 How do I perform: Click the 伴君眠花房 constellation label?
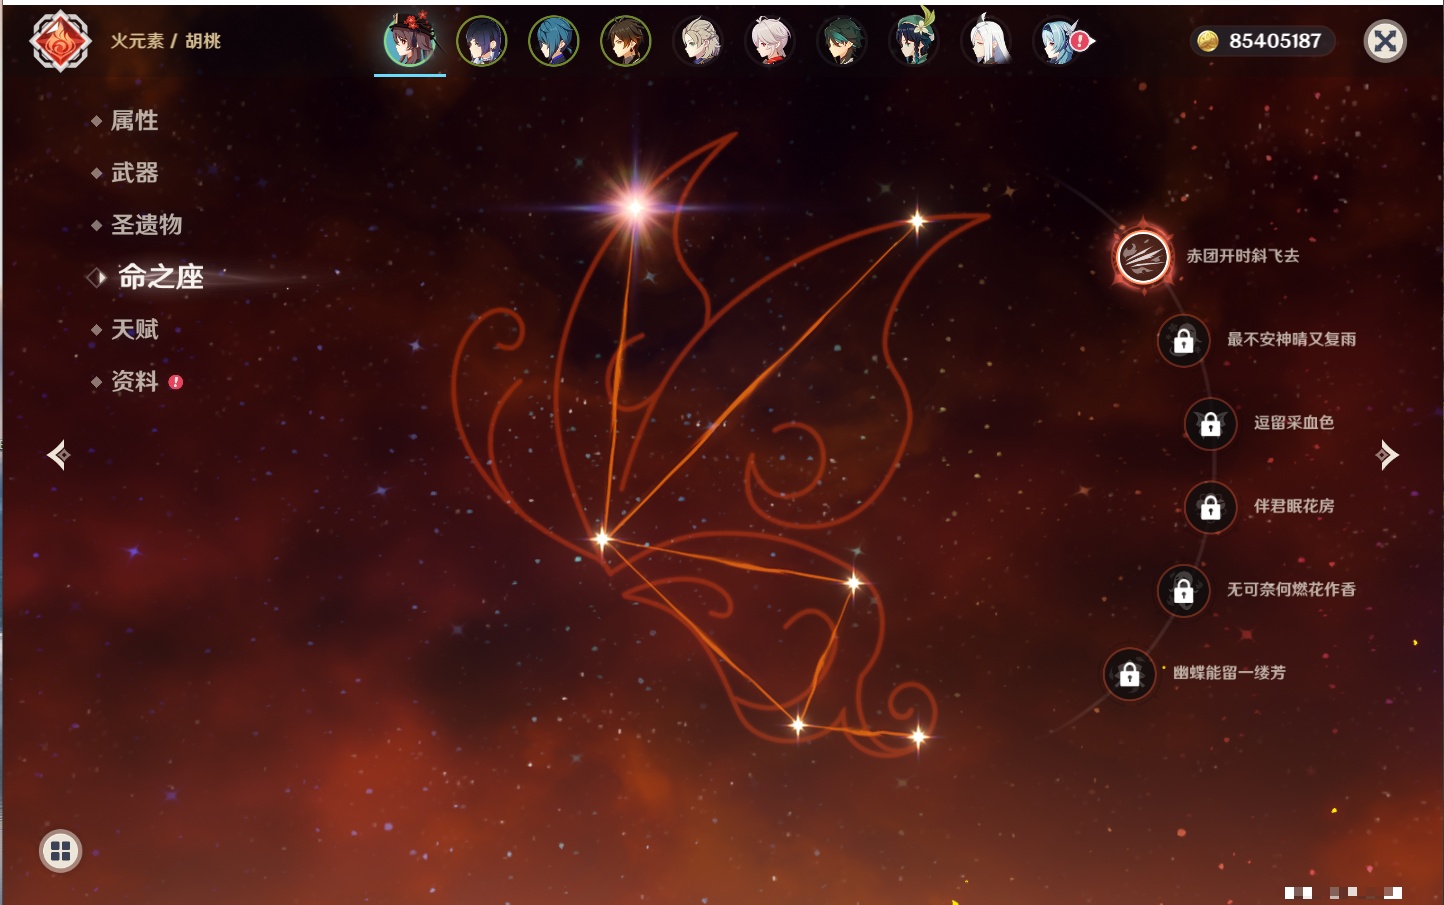[x=1294, y=506]
